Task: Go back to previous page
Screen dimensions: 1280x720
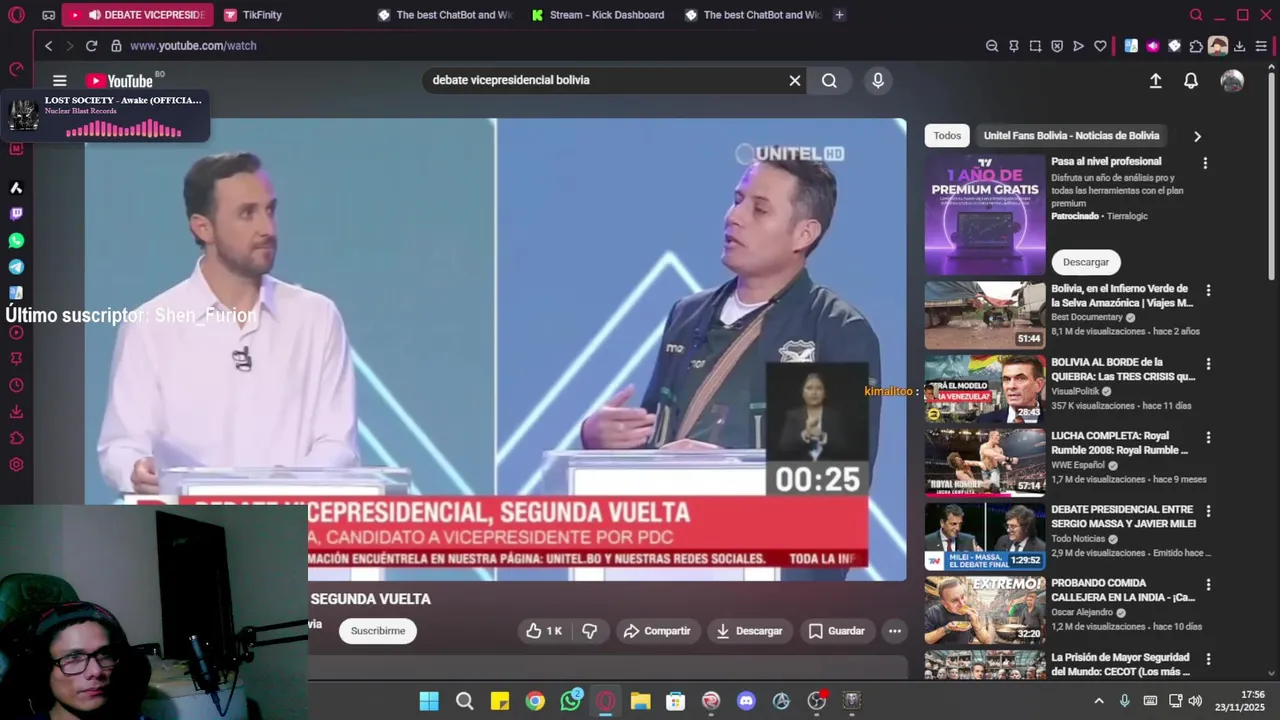Action: (48, 46)
